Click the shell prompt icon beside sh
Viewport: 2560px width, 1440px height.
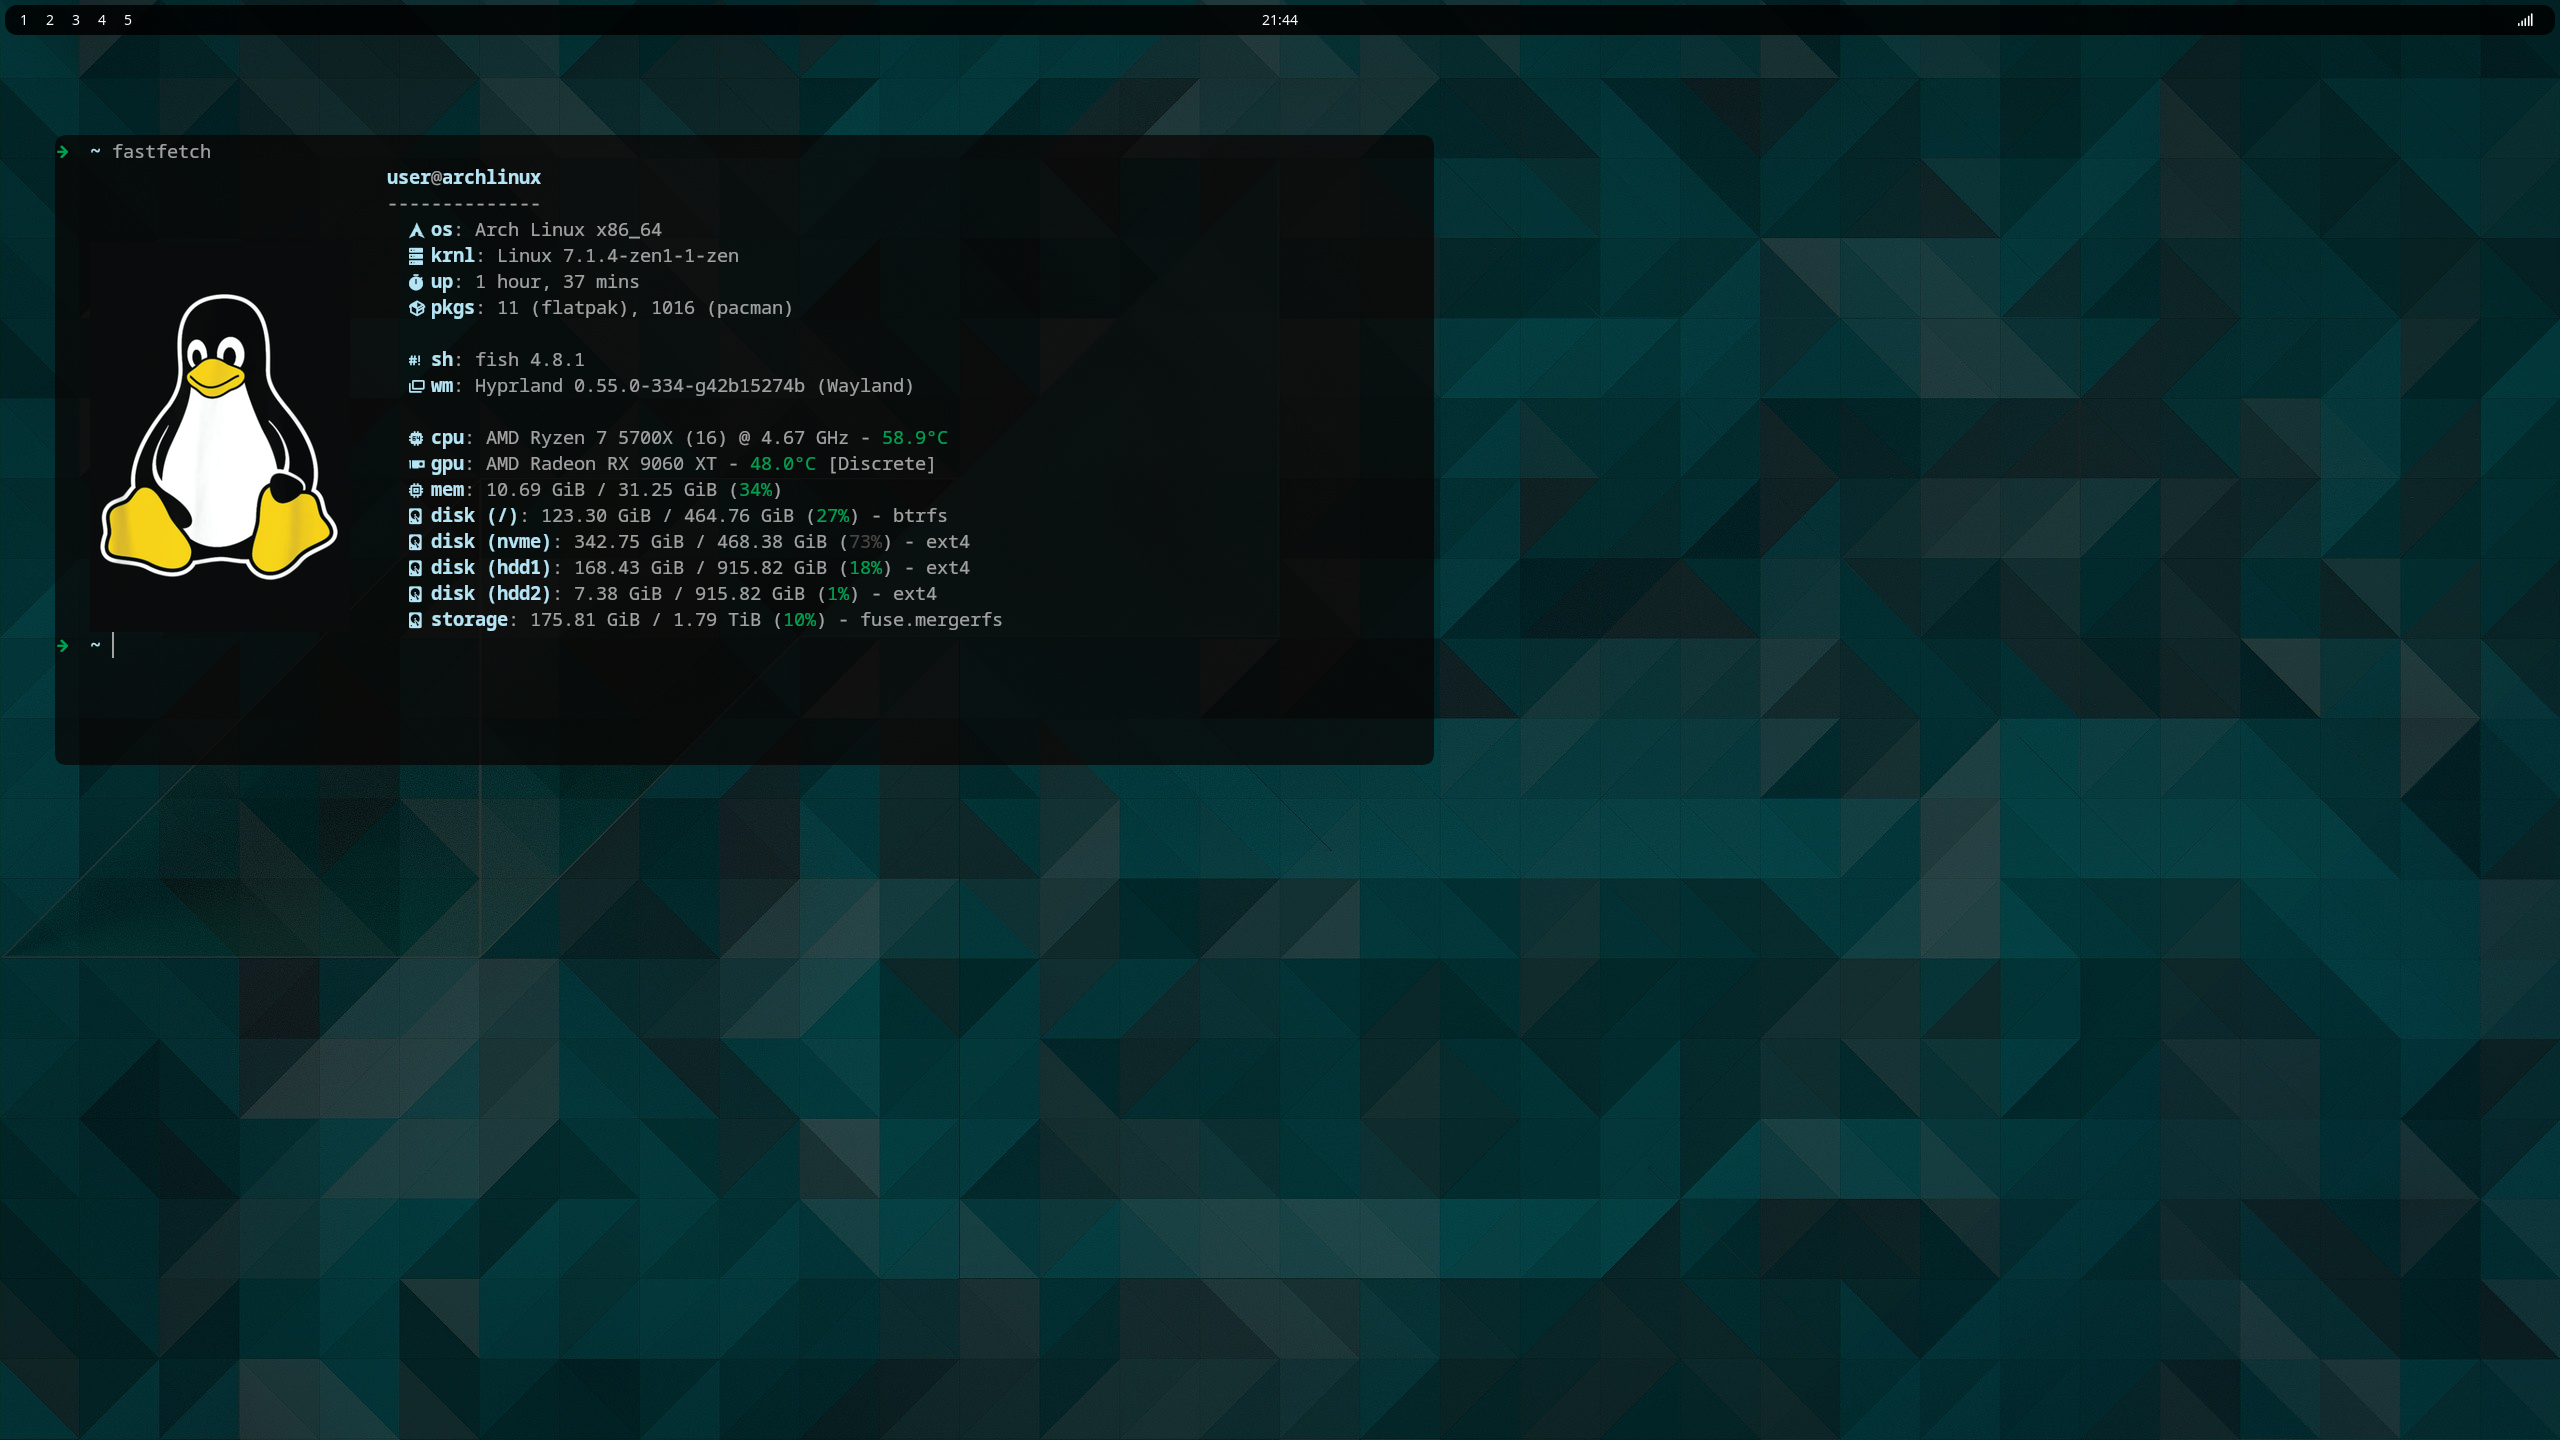tap(415, 360)
